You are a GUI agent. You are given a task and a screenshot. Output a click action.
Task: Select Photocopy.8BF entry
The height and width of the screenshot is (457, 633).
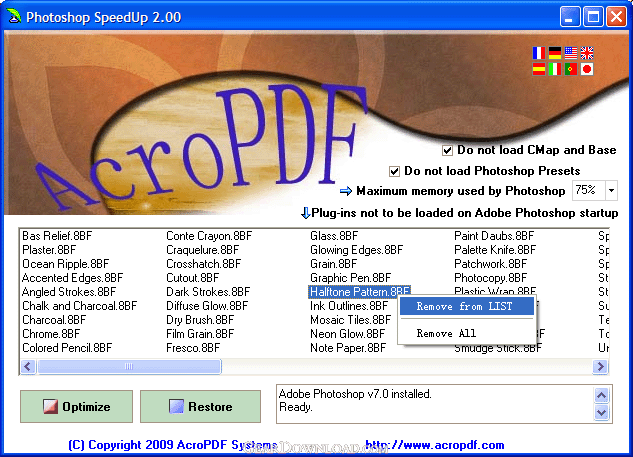click(x=490, y=278)
